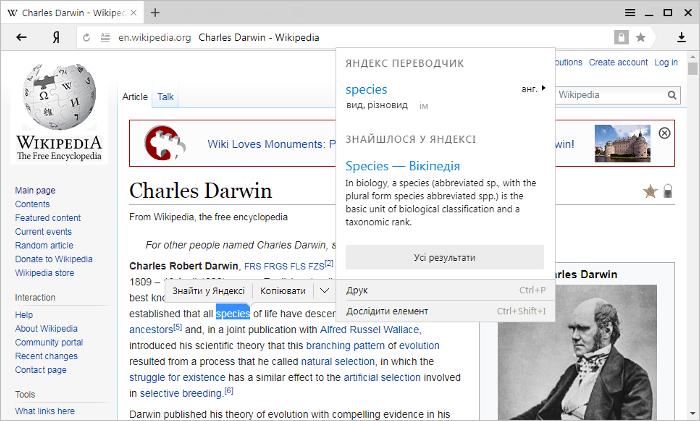Image resolution: width=700 pixels, height=421 pixels.
Task: Click 'Усі результати' button
Action: tap(445, 257)
